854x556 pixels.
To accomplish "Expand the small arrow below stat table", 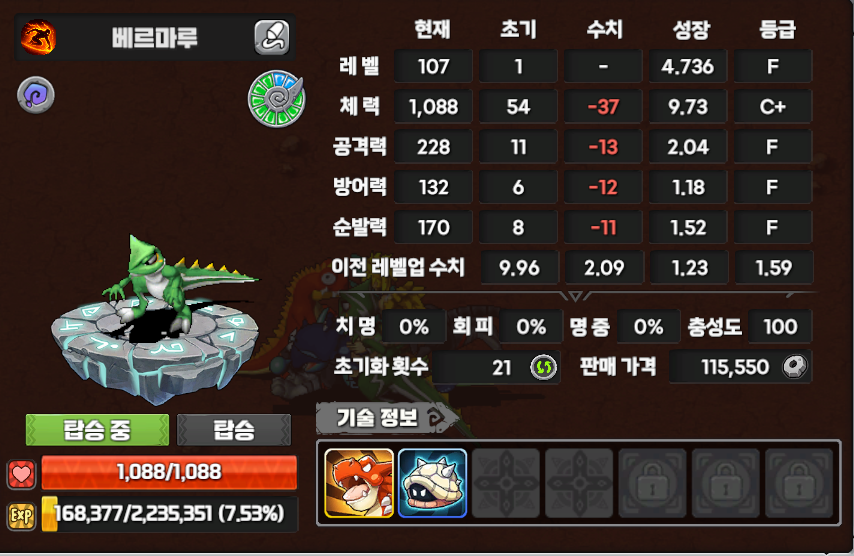I will click(x=575, y=296).
